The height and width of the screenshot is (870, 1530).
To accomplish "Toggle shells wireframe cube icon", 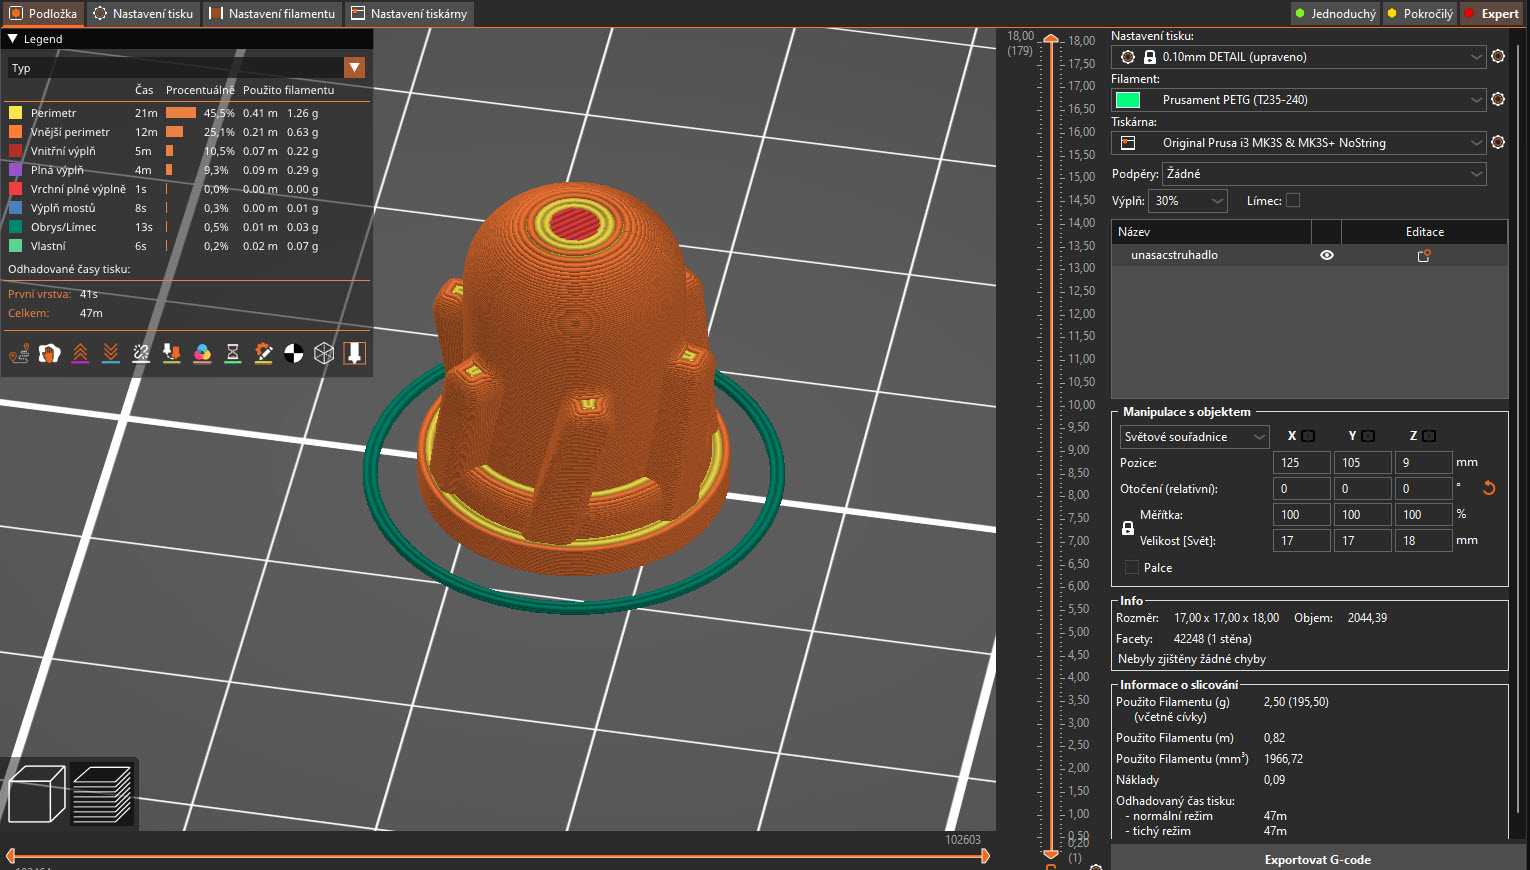I will coord(324,353).
